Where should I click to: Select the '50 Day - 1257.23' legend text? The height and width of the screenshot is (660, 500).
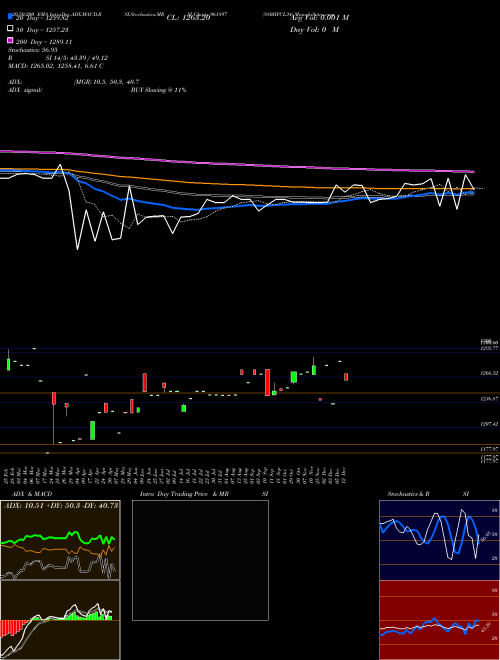click(x=42, y=30)
